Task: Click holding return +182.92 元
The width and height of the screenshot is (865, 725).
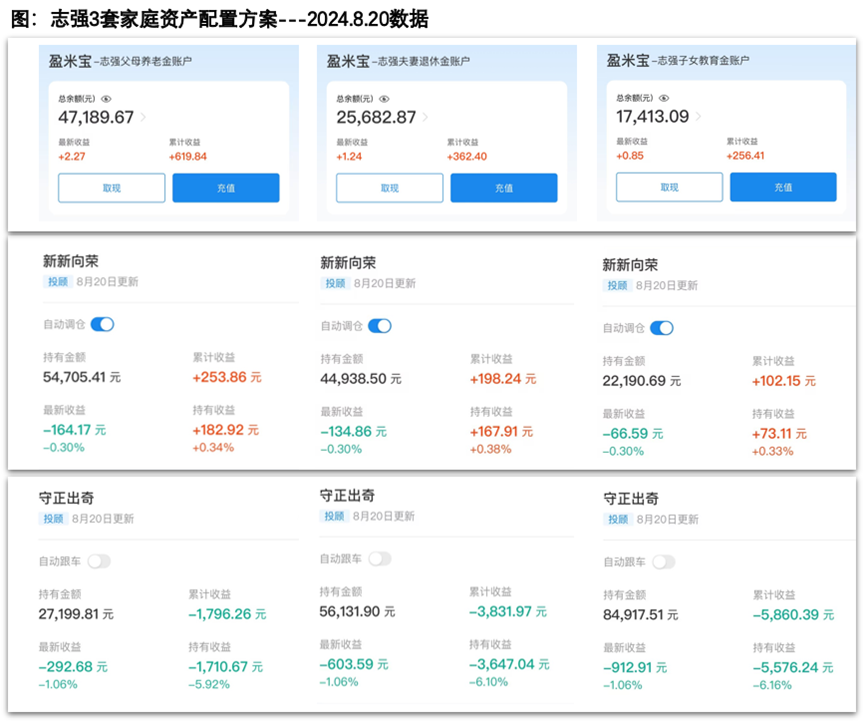Action: (x=226, y=430)
